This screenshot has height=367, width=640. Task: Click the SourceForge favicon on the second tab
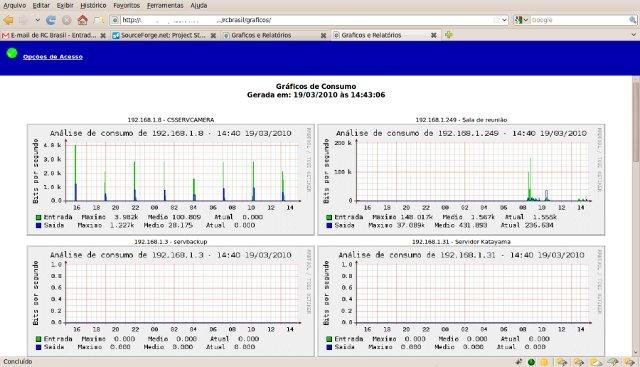116,36
